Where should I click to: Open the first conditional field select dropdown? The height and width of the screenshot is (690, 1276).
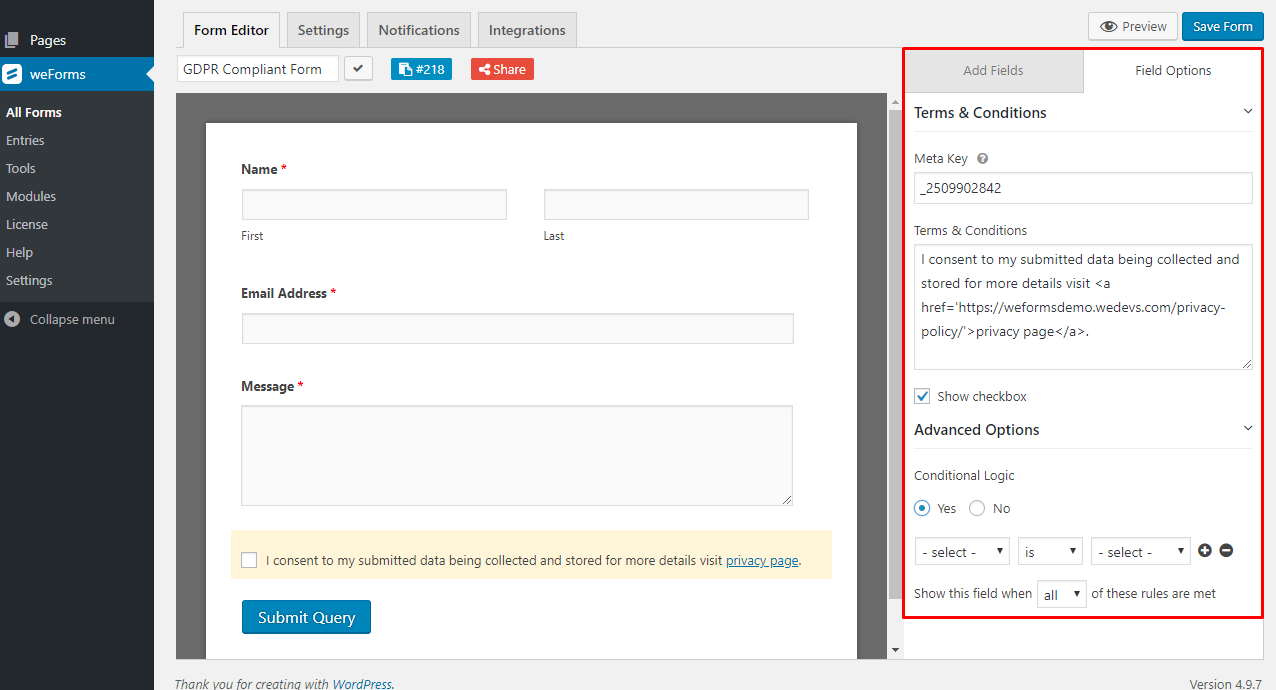(963, 552)
